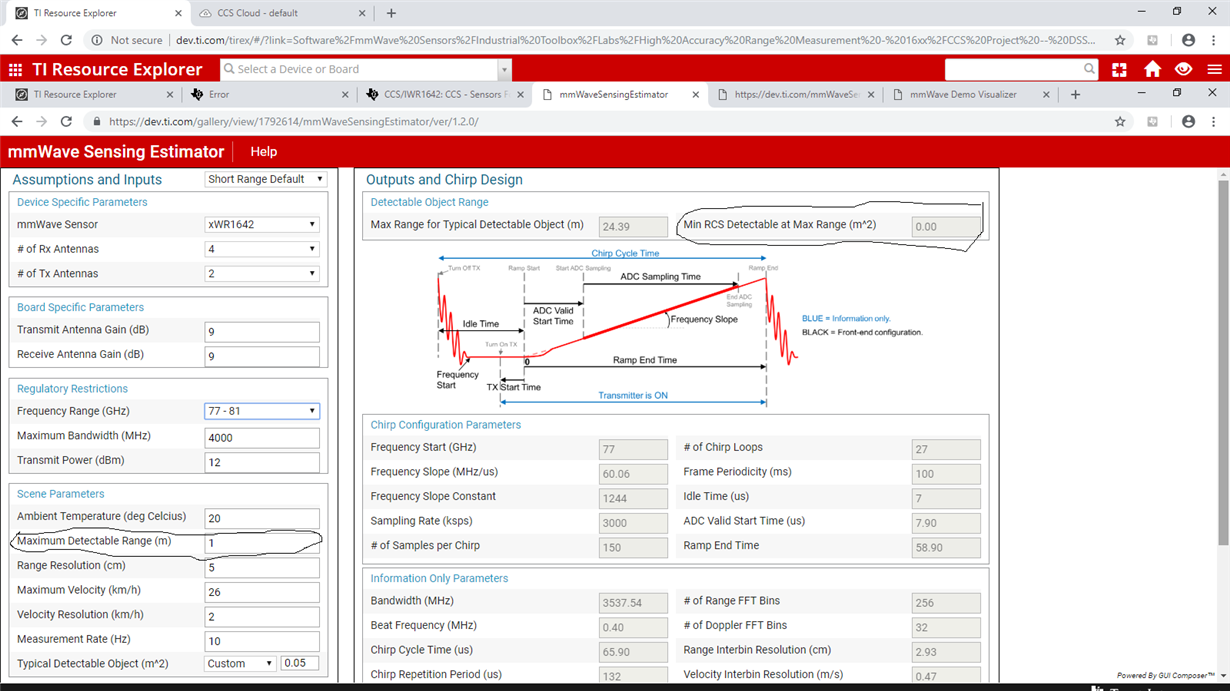Click the mmWave Sensing Estimator title
This screenshot has width=1230, height=691.
coord(116,152)
